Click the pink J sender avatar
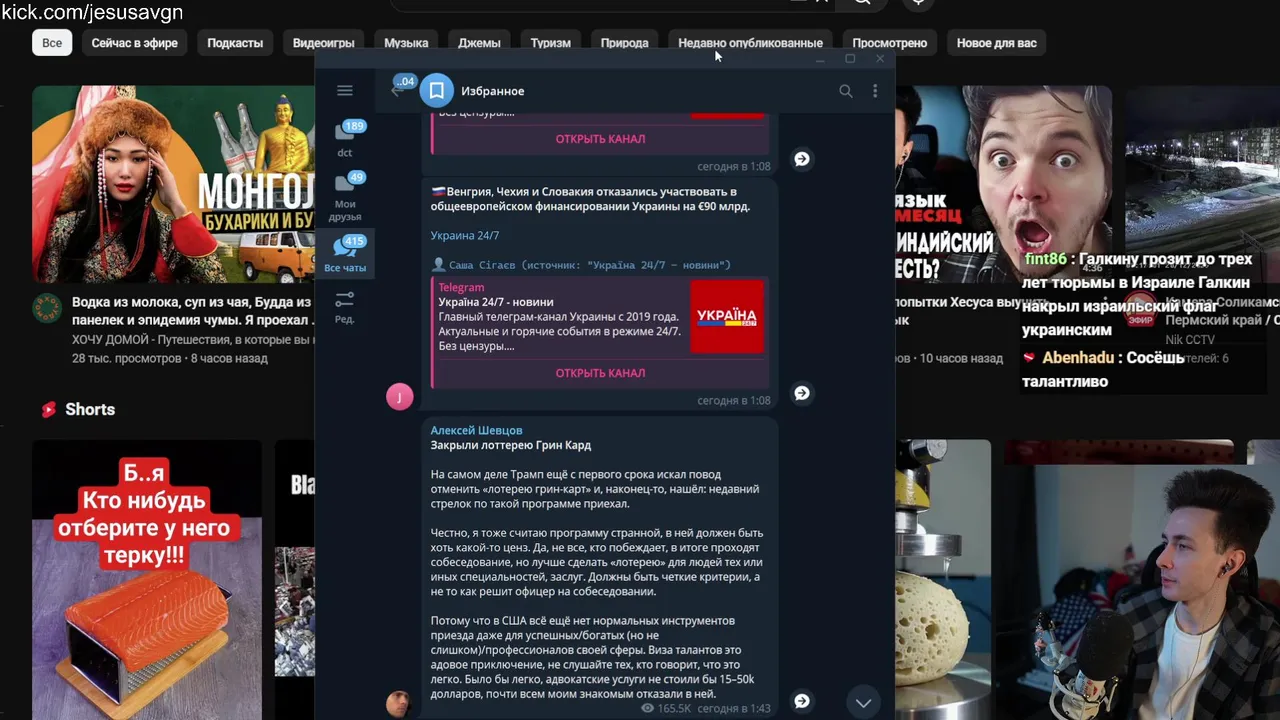This screenshot has width=1280, height=720. point(399,397)
